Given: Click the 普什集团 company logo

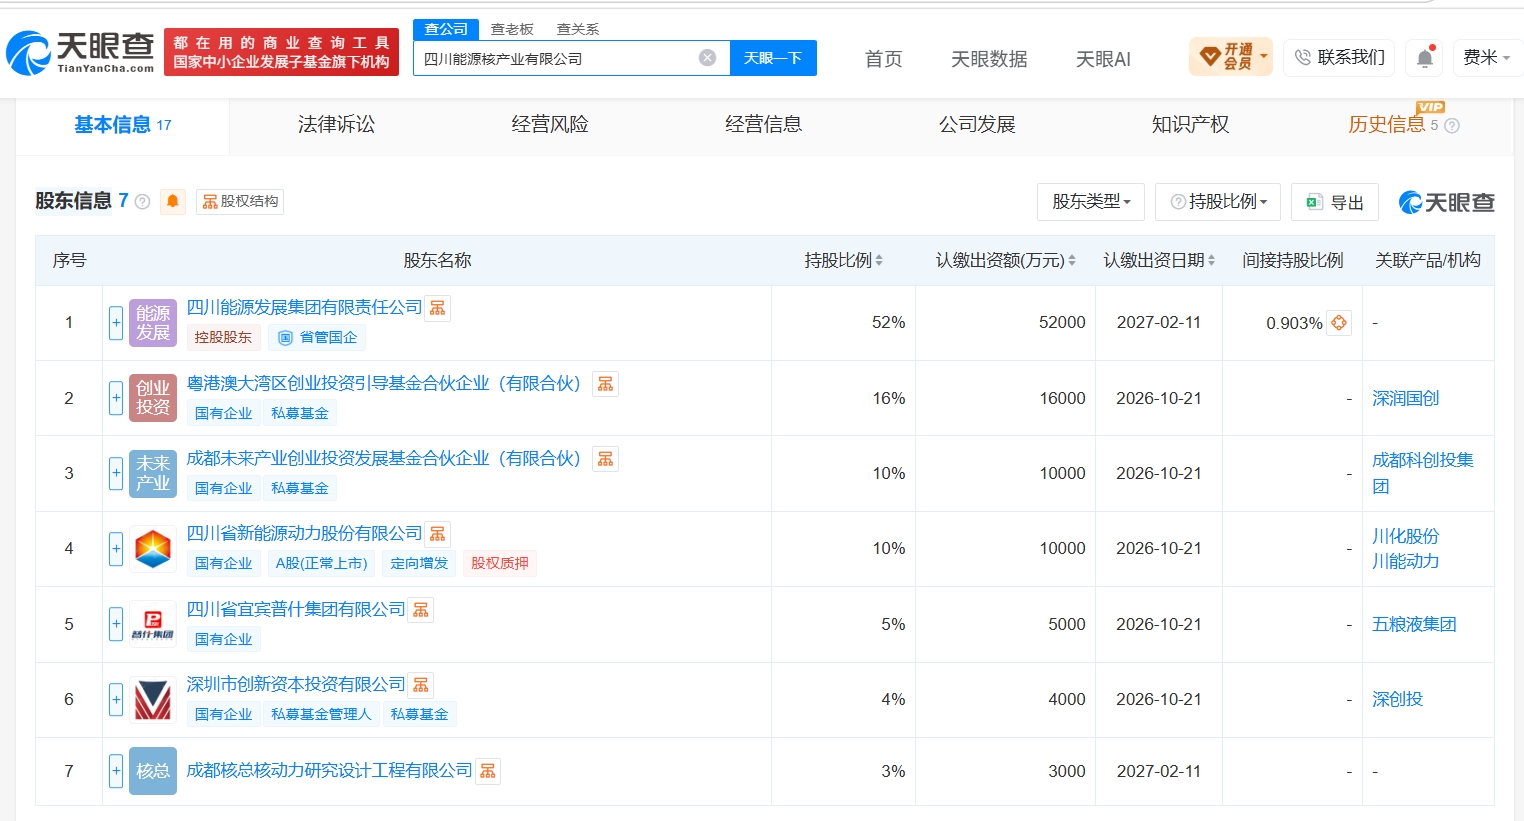Looking at the screenshot, I should pos(153,624).
